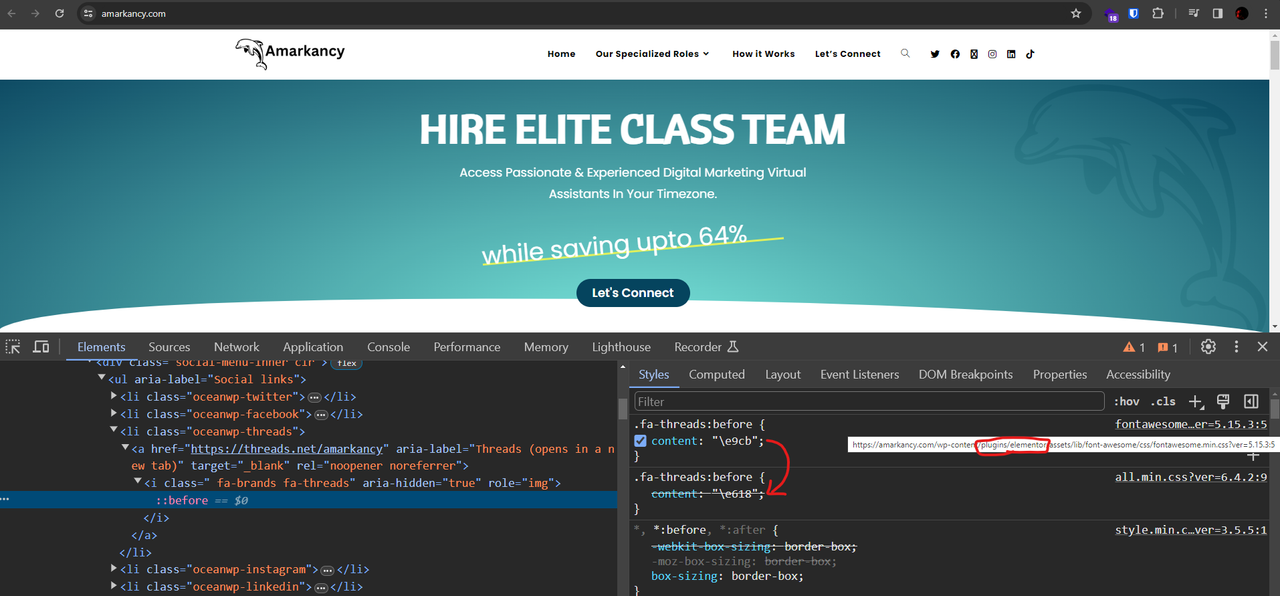This screenshot has height=596, width=1280.
Task: Open the Facebook icon in site header
Action: tap(955, 54)
